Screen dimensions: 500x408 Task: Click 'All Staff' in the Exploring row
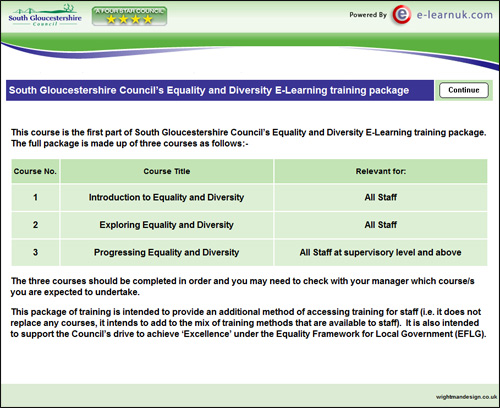(381, 225)
